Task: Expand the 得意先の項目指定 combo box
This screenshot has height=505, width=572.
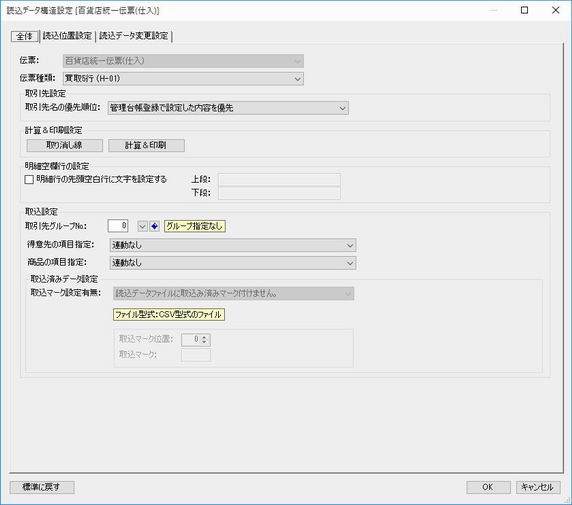Action: [x=233, y=245]
